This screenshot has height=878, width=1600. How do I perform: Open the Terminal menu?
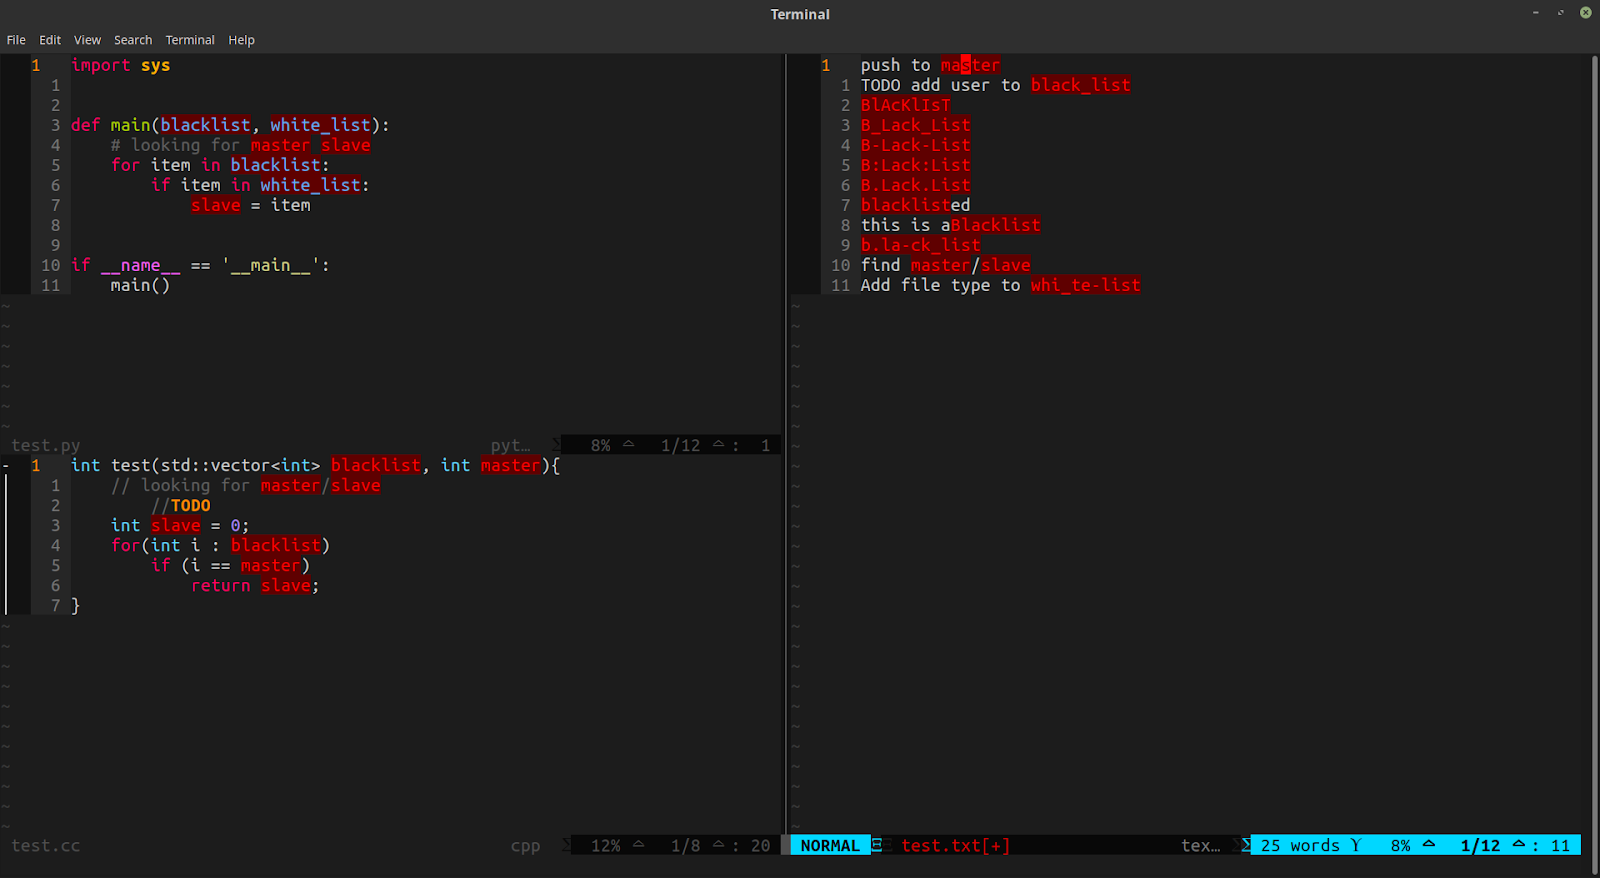pos(190,40)
